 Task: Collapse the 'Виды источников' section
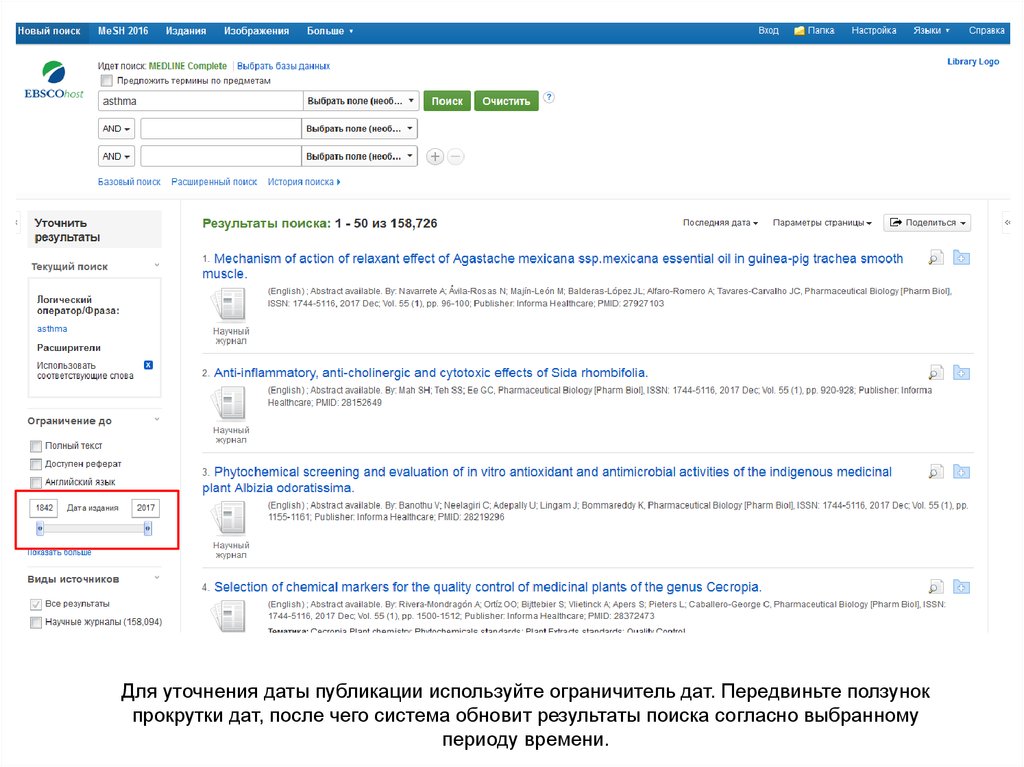click(157, 578)
